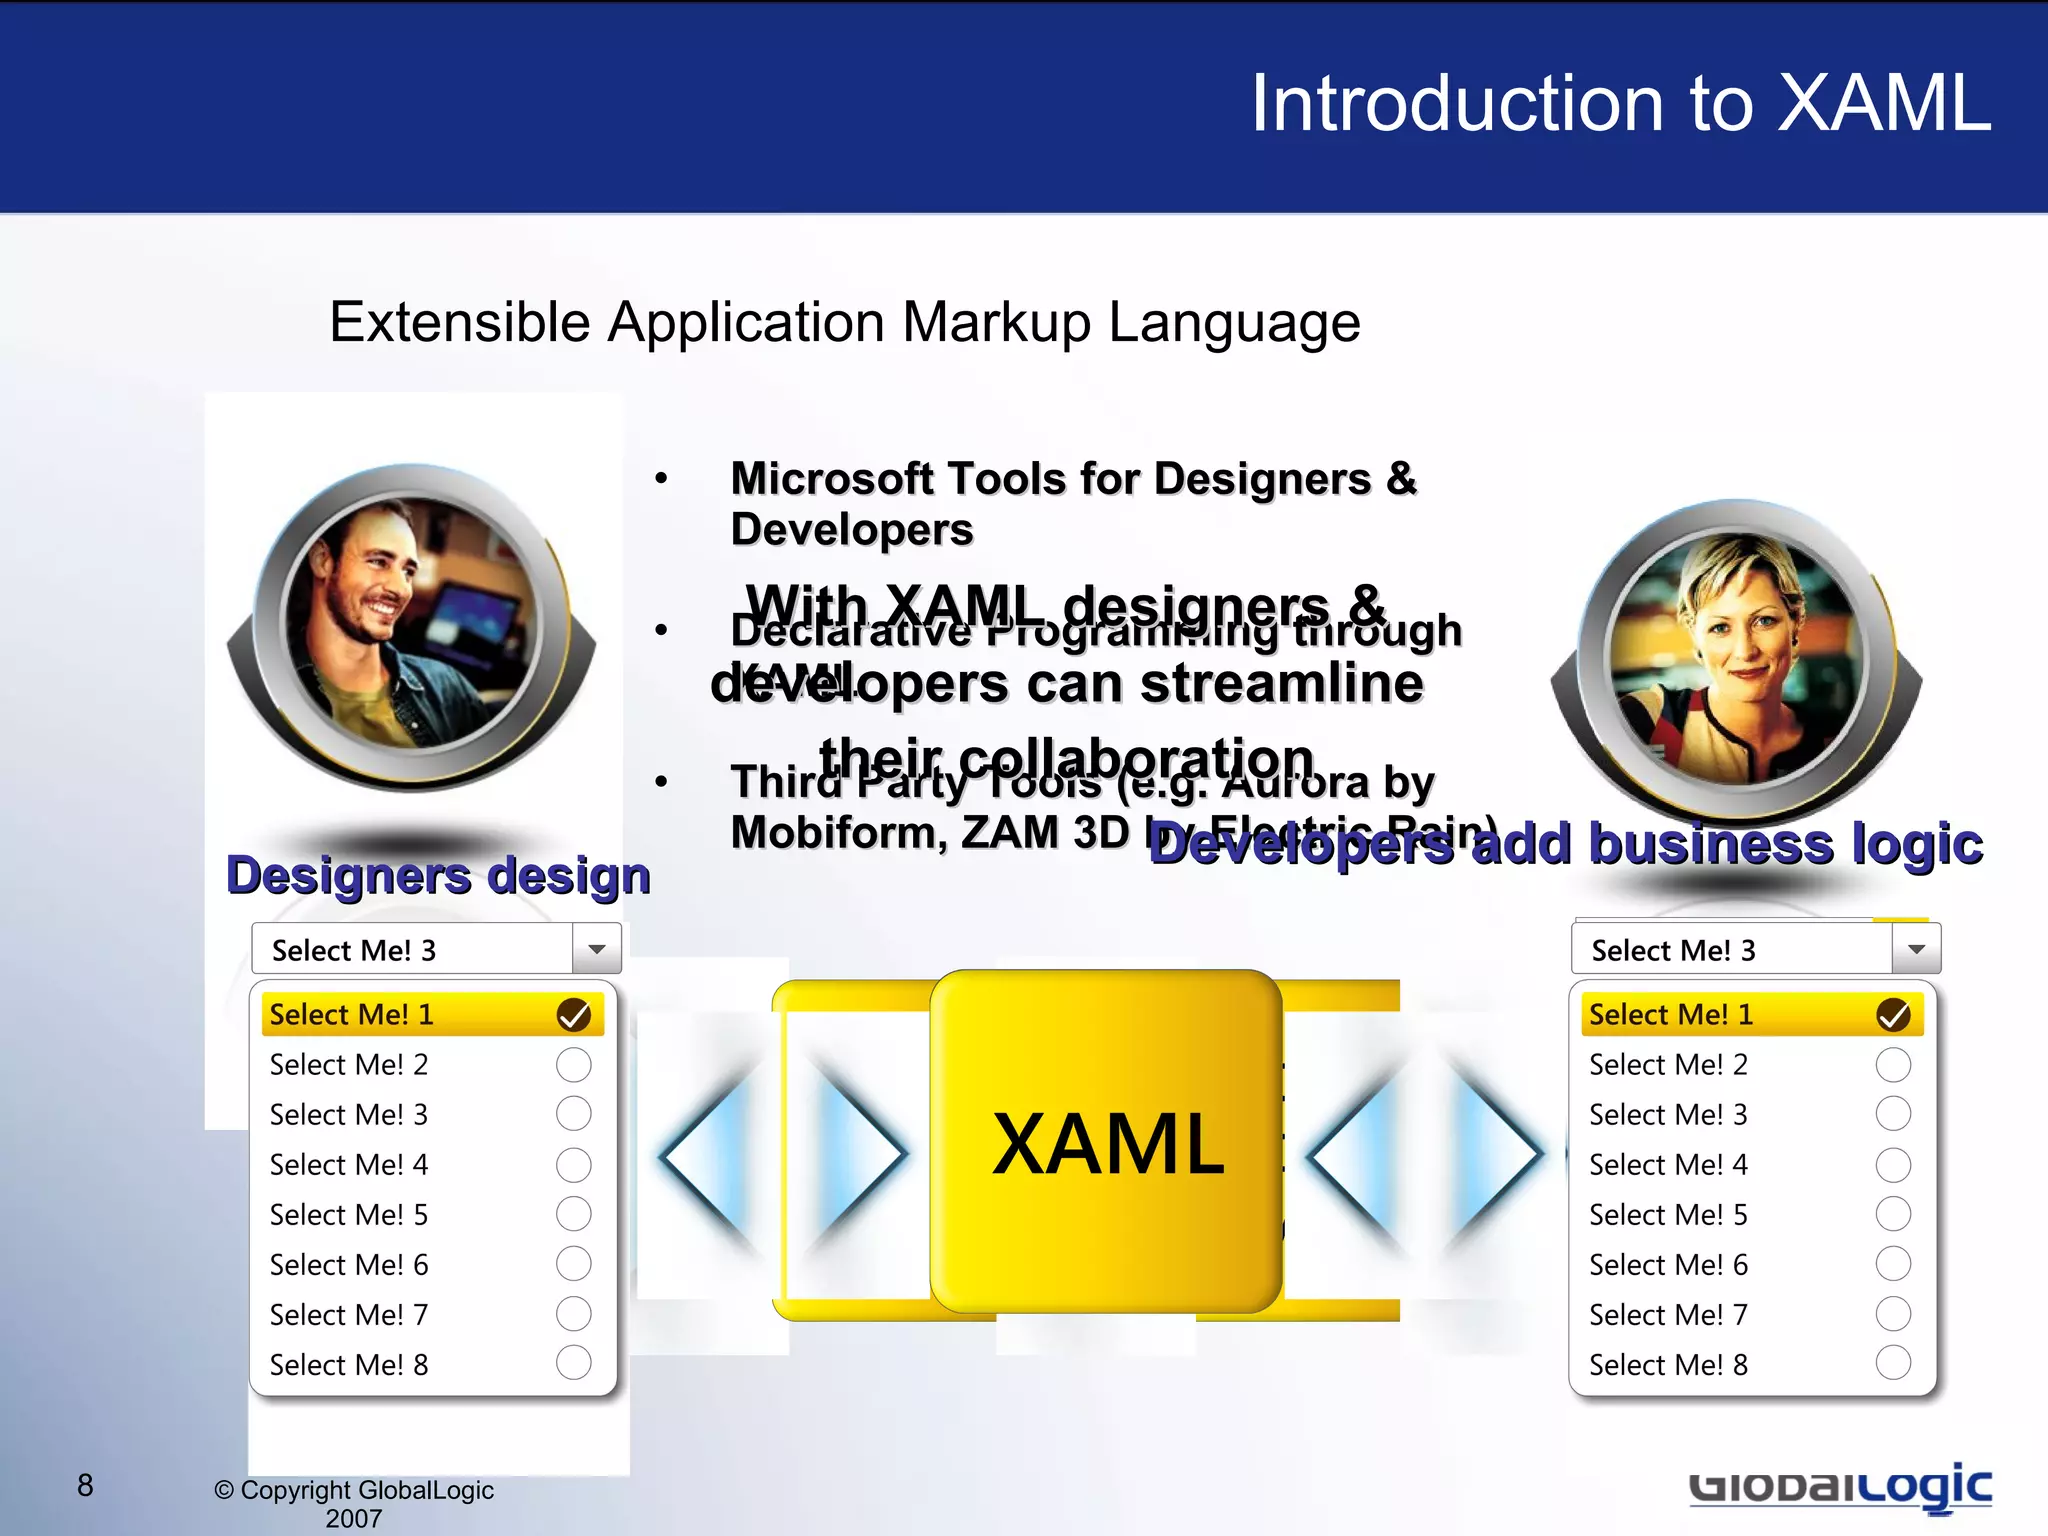Click Developers add business logic caption

tap(1565, 844)
